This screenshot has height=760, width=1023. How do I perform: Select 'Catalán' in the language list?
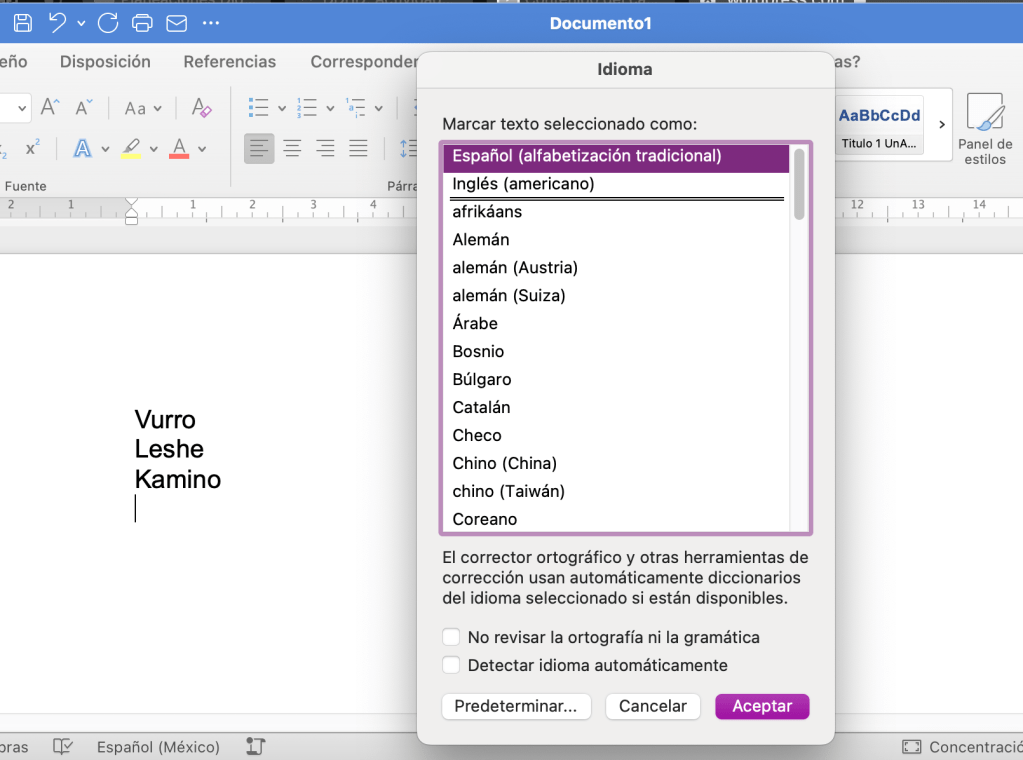(x=481, y=407)
